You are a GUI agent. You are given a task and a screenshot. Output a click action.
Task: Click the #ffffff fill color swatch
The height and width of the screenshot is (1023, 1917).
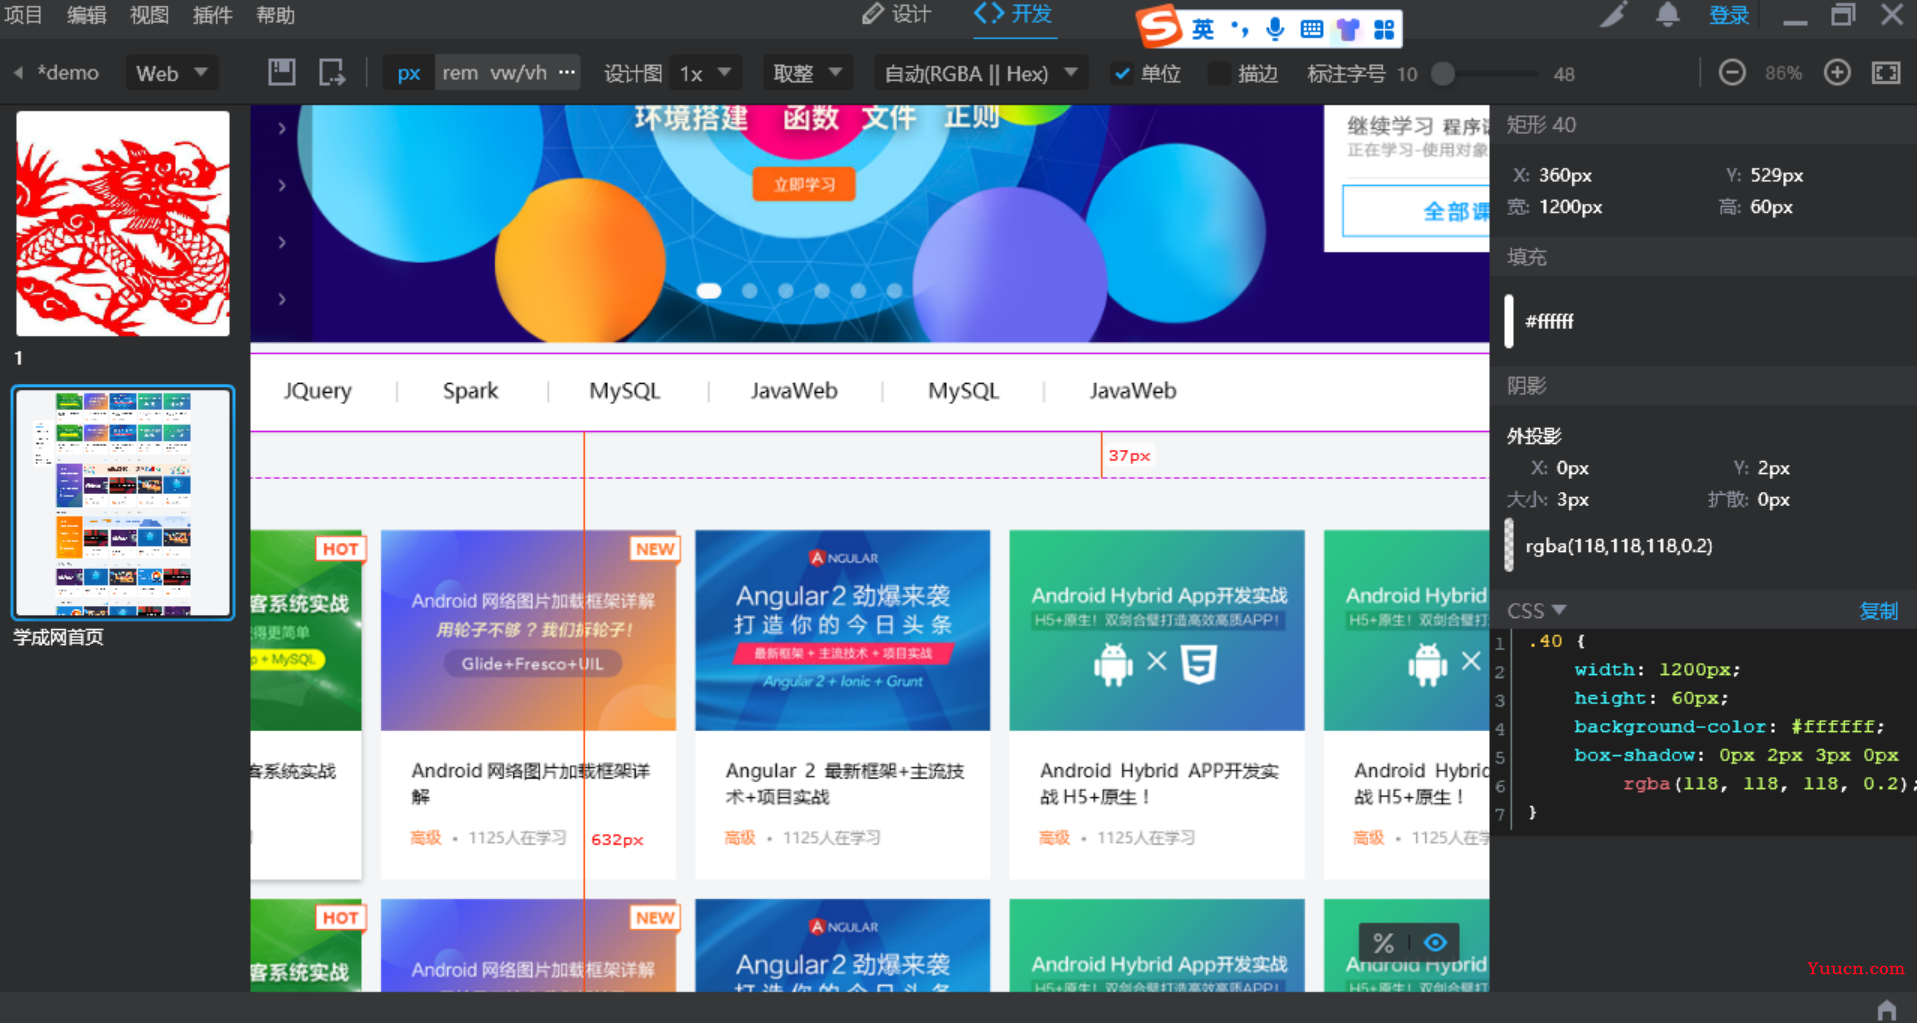[1509, 321]
